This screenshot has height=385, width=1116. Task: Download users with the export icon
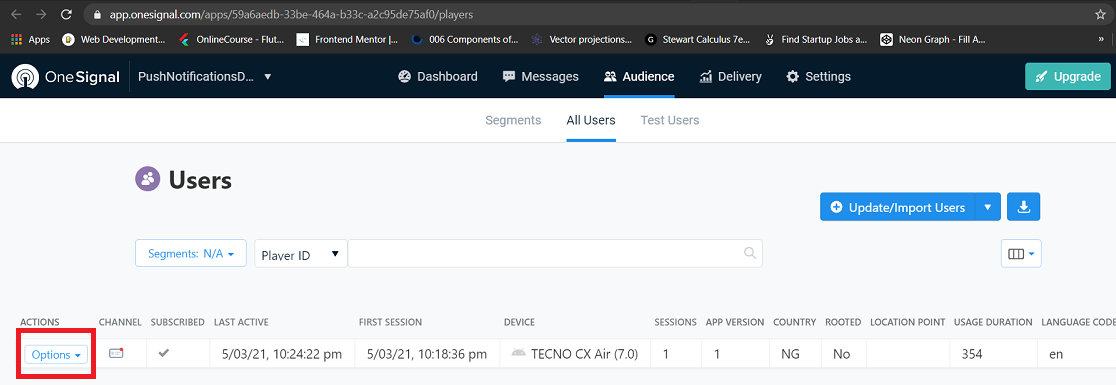pyautogui.click(x=1024, y=207)
